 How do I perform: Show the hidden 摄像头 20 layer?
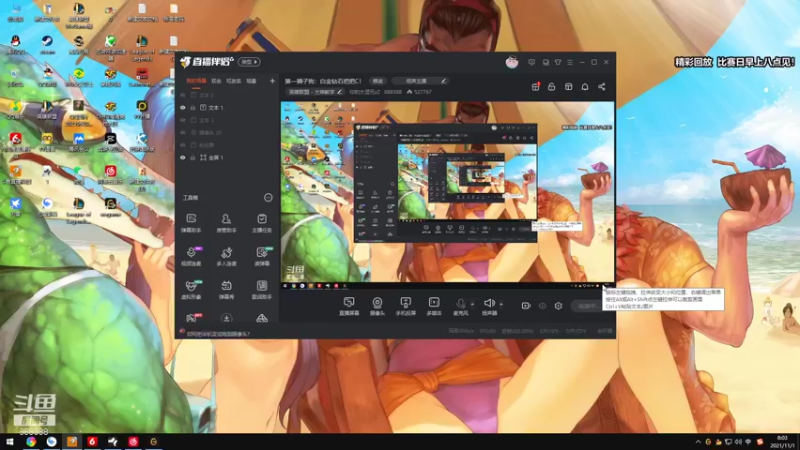183,133
